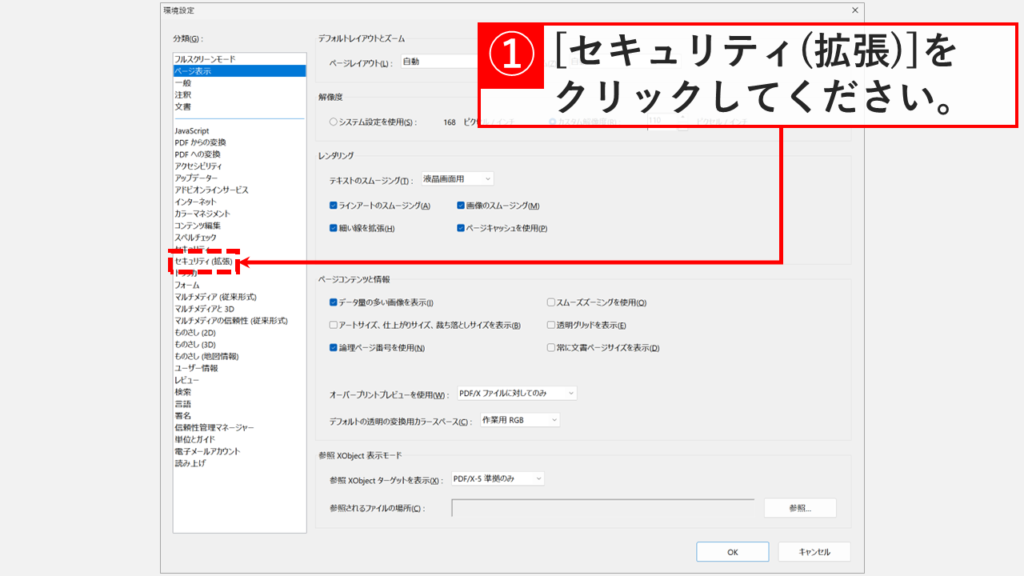Click the 参照... browse button

[x=800, y=508]
